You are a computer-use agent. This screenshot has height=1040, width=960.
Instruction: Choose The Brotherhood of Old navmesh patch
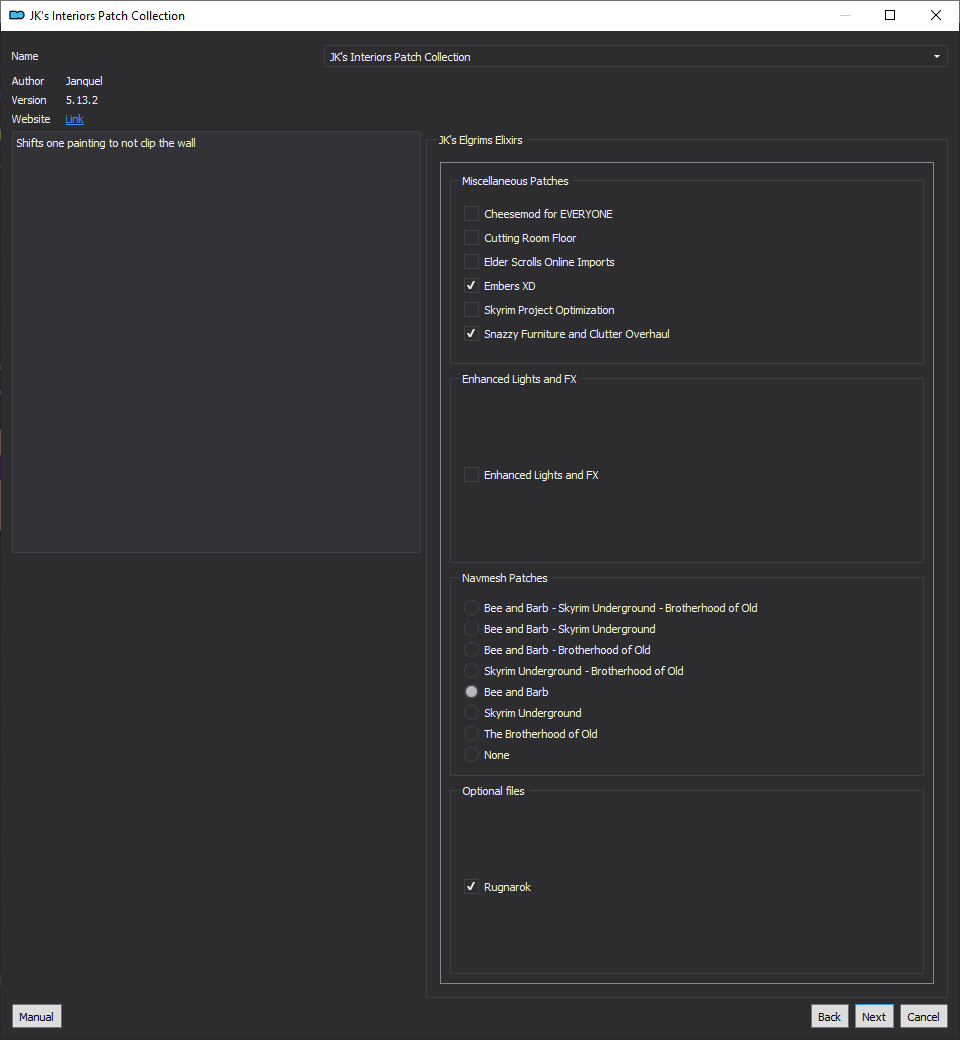click(x=471, y=734)
